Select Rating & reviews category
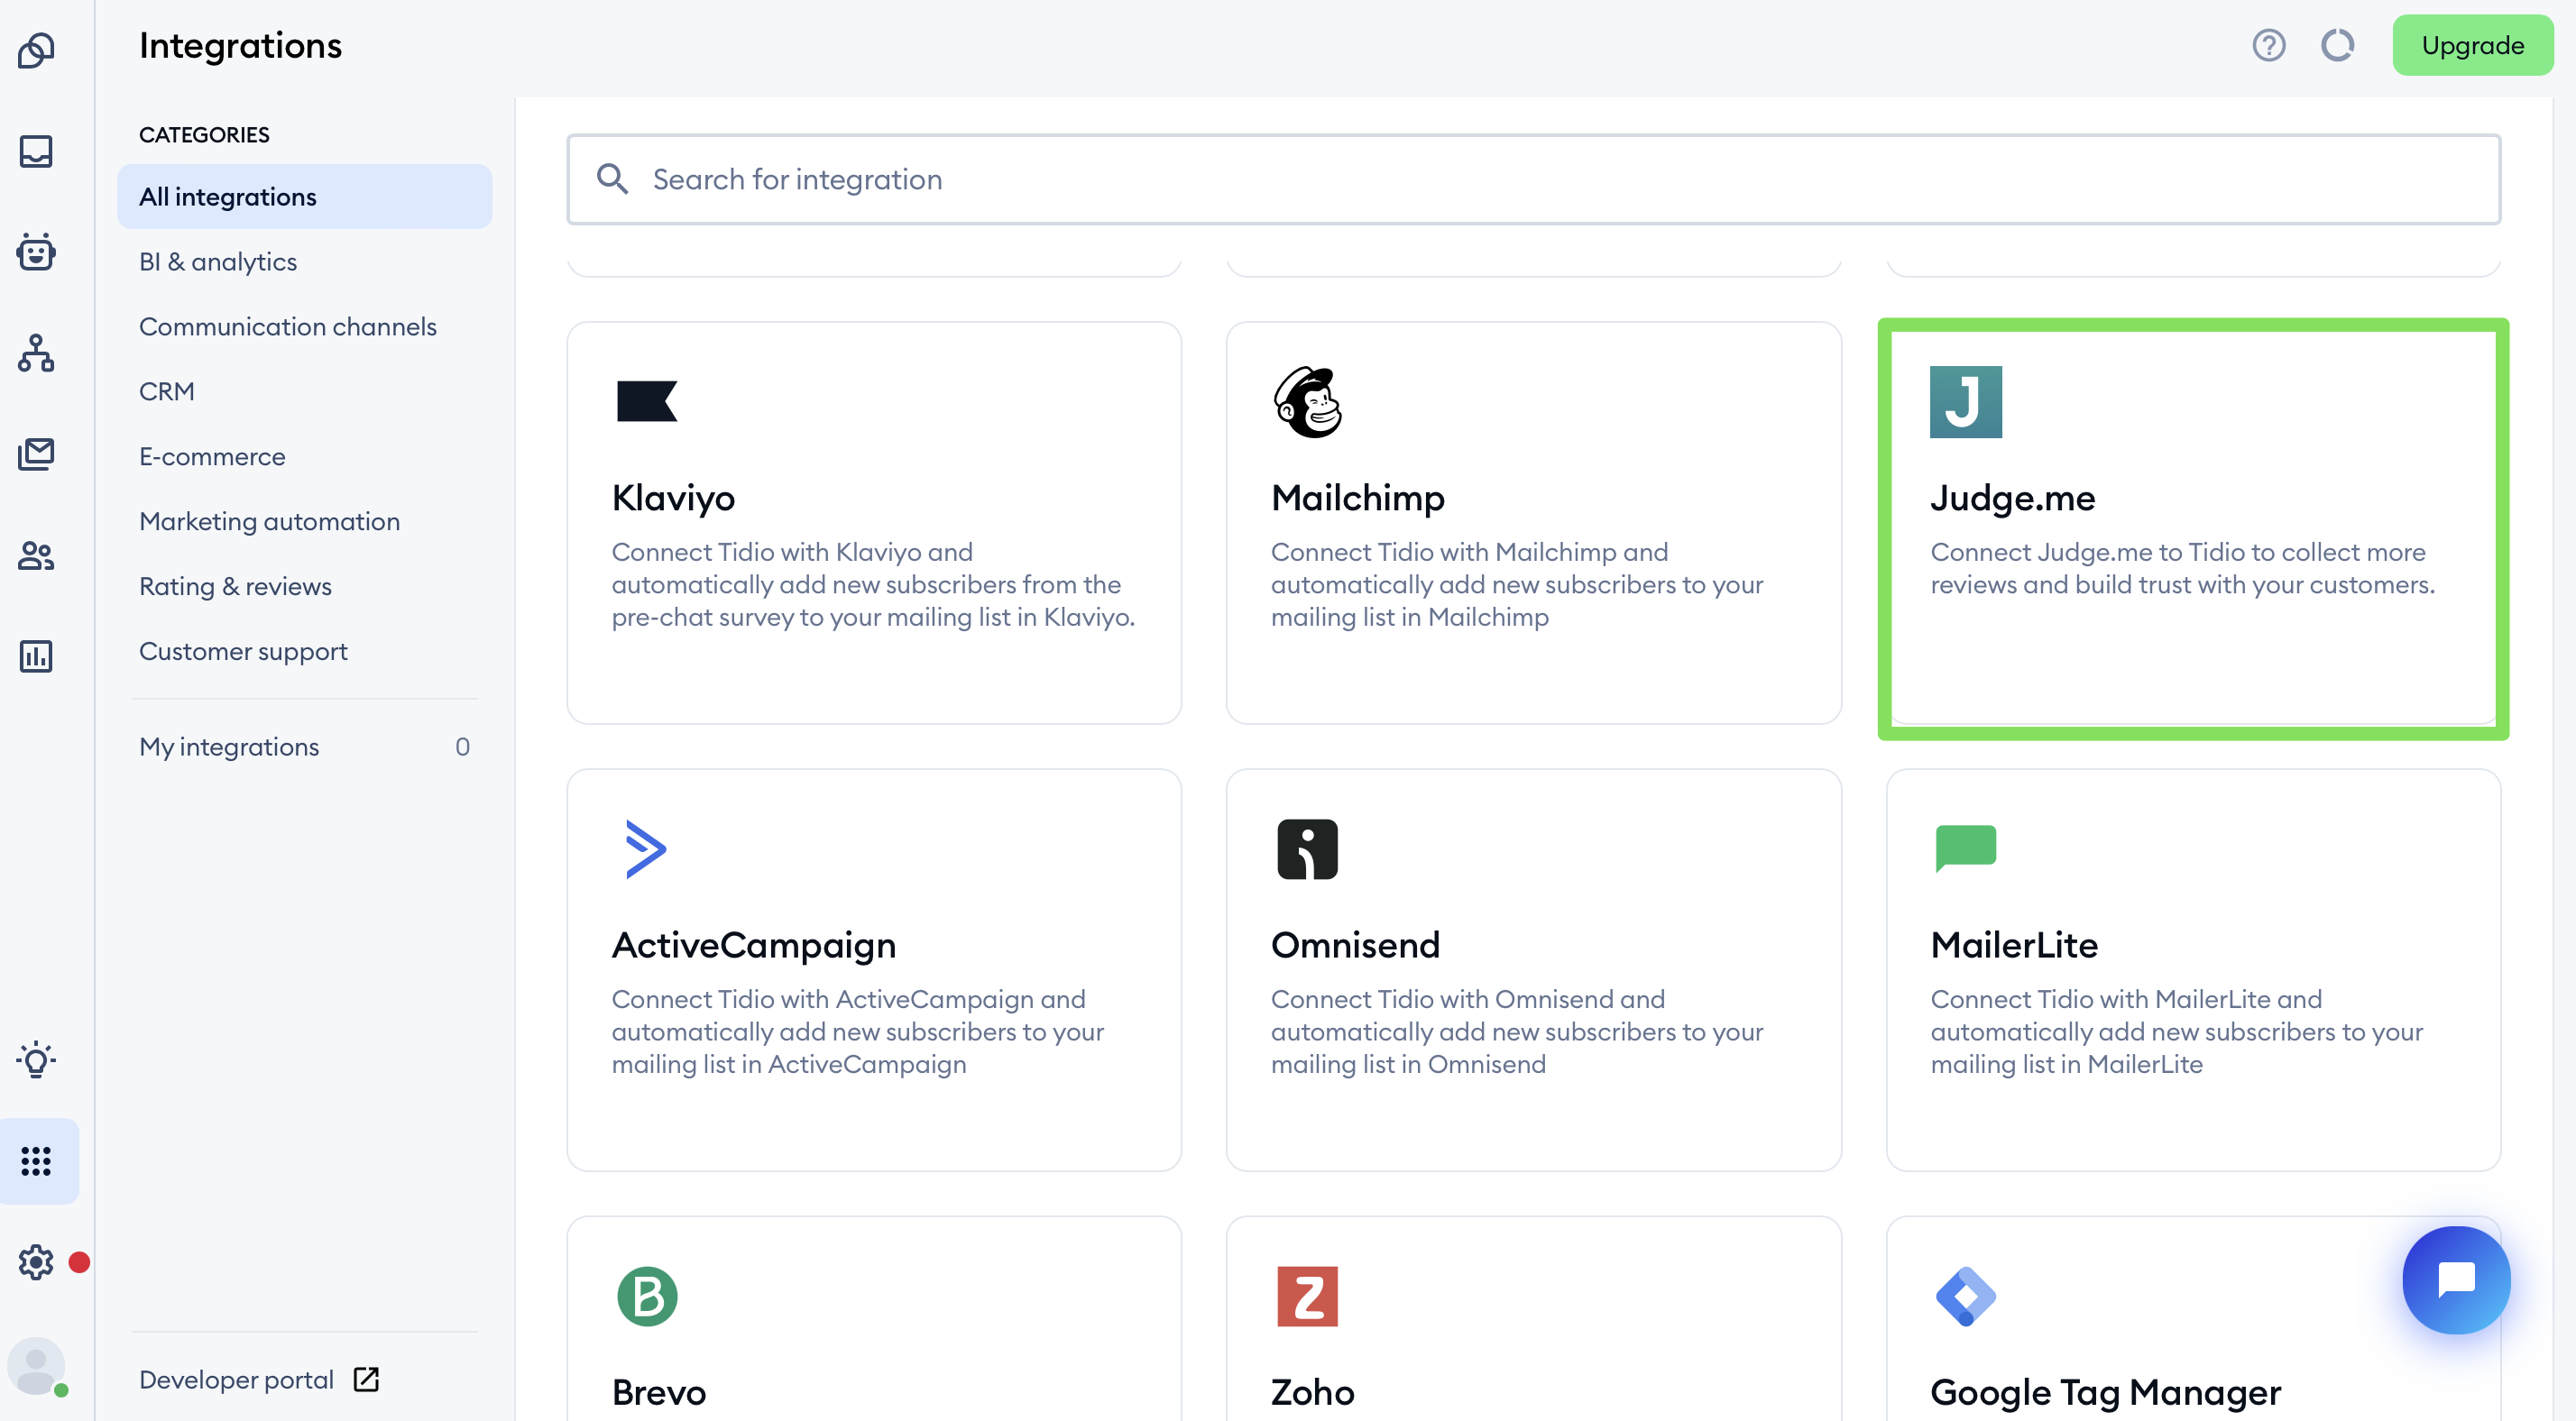Screen dimensions: 2576x1421 point(235,587)
